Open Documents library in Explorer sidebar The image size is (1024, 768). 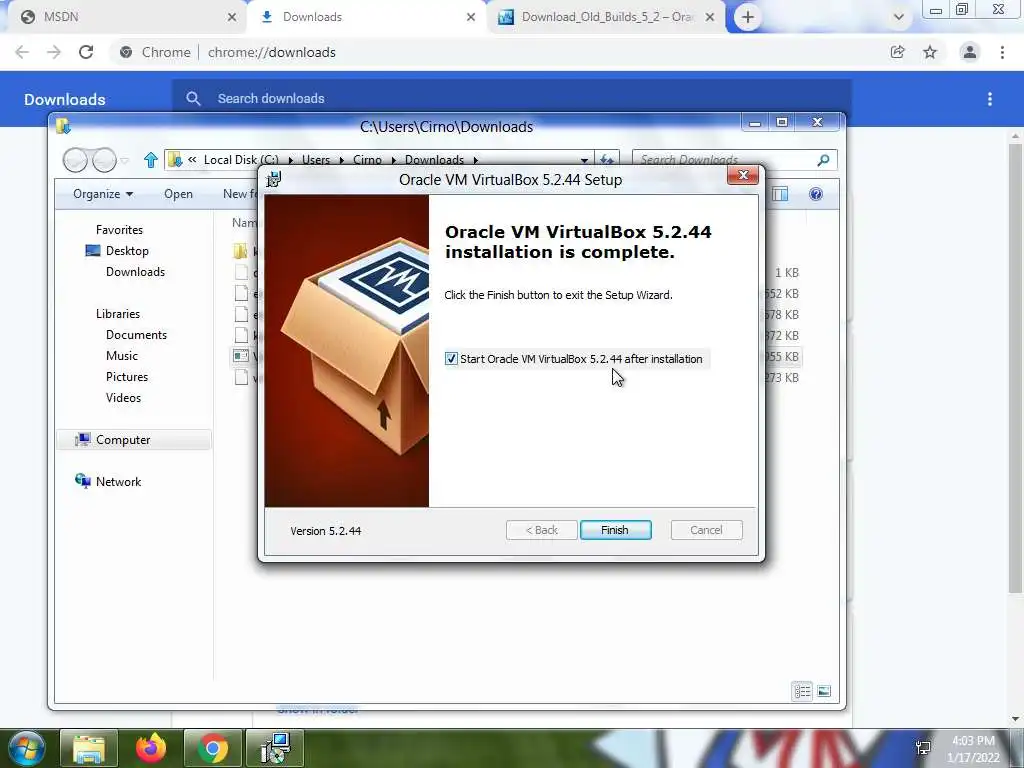[136, 334]
